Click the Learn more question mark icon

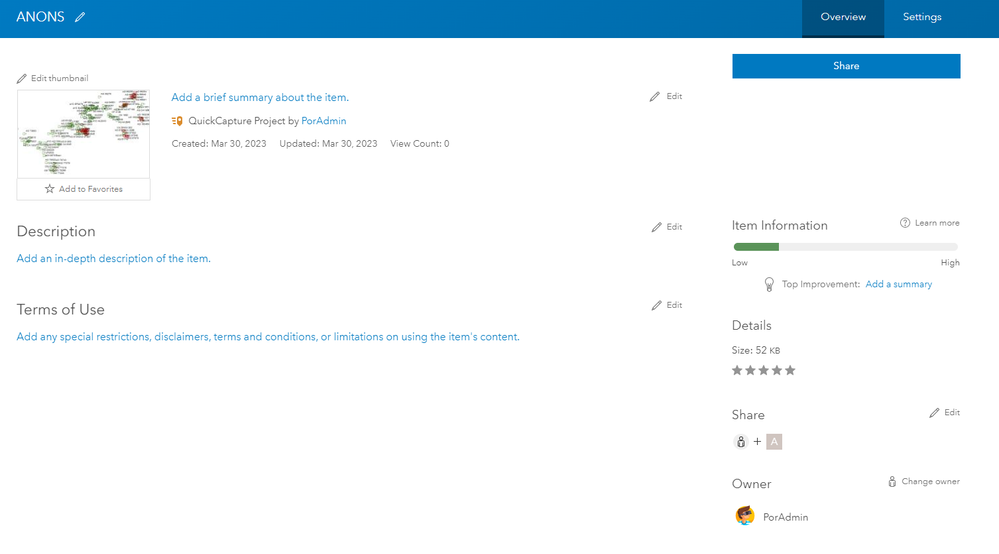(905, 223)
